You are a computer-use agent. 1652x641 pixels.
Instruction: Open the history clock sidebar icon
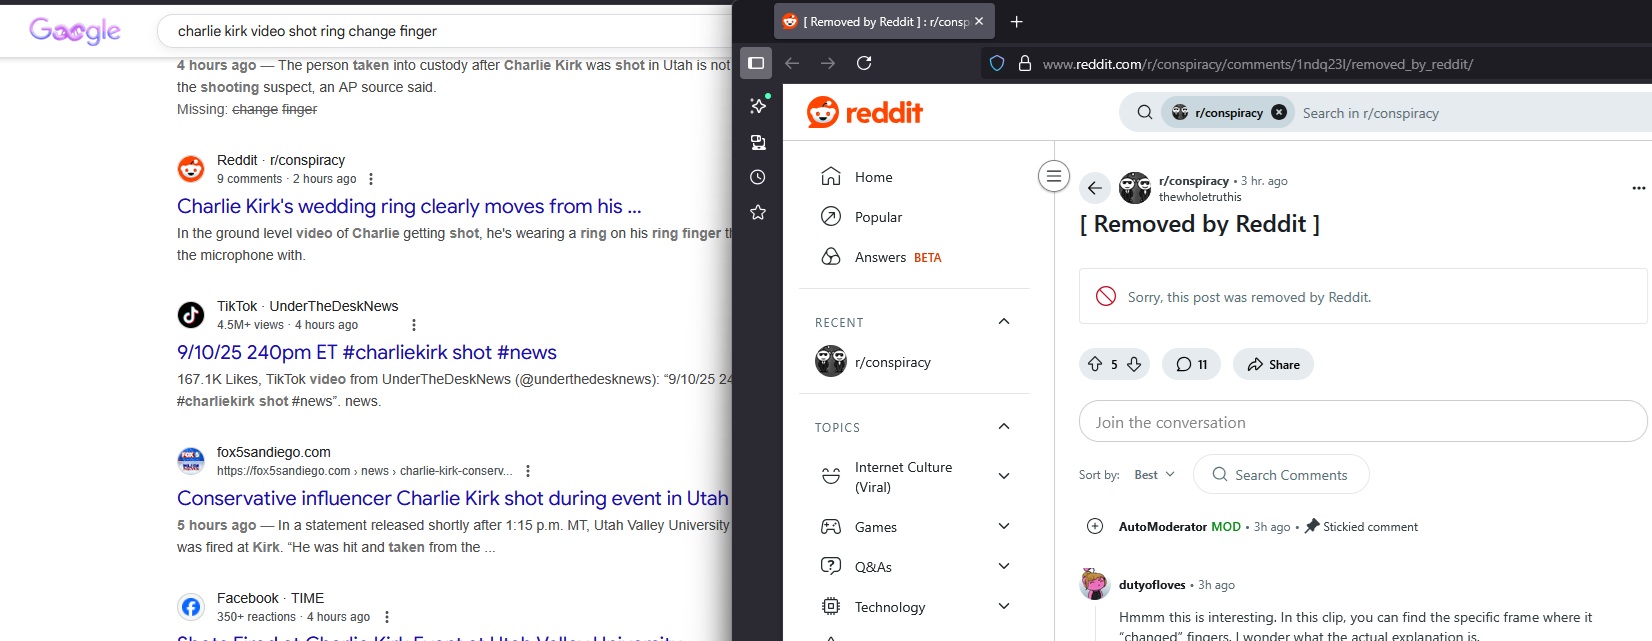point(758,177)
